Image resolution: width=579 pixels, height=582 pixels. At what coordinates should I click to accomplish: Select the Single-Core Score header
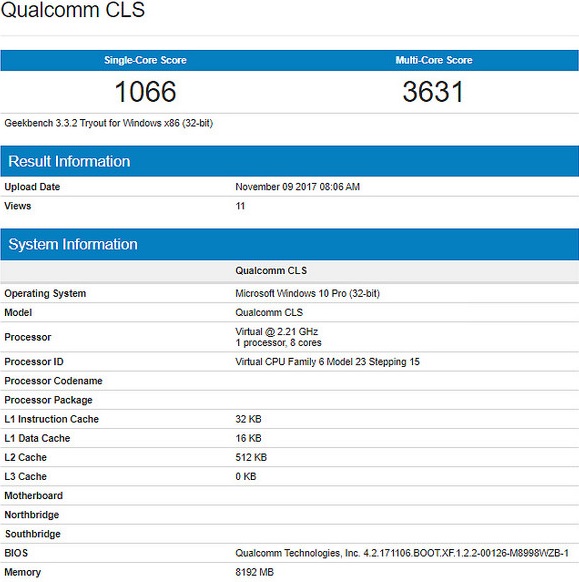[x=145, y=60]
